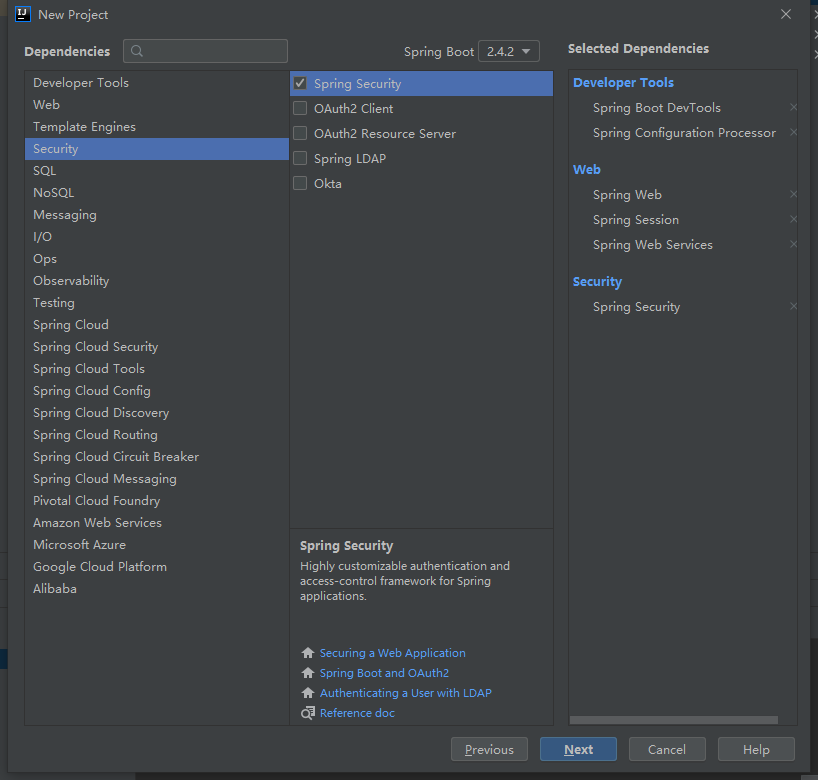Choose Amazon Web Services category
This screenshot has height=780, width=818.
coord(157,523)
